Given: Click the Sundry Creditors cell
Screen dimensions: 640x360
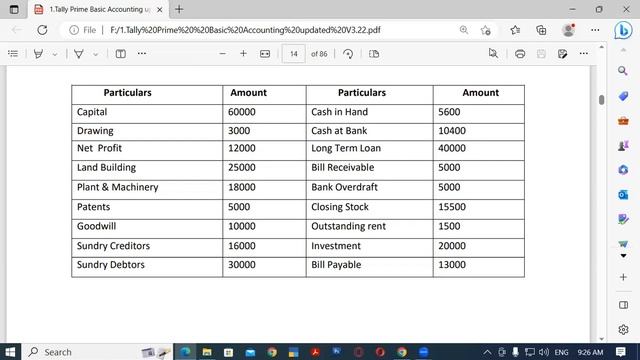Looking at the screenshot, I should [x=147, y=247].
